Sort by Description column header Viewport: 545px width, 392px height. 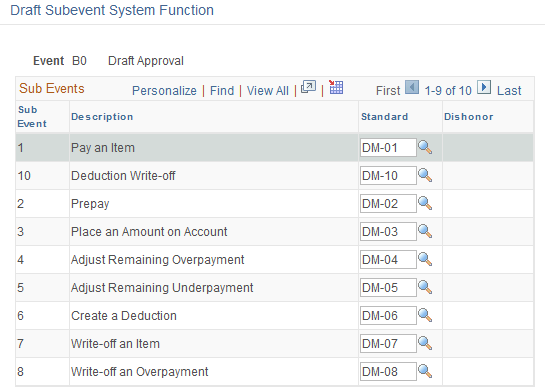click(102, 116)
